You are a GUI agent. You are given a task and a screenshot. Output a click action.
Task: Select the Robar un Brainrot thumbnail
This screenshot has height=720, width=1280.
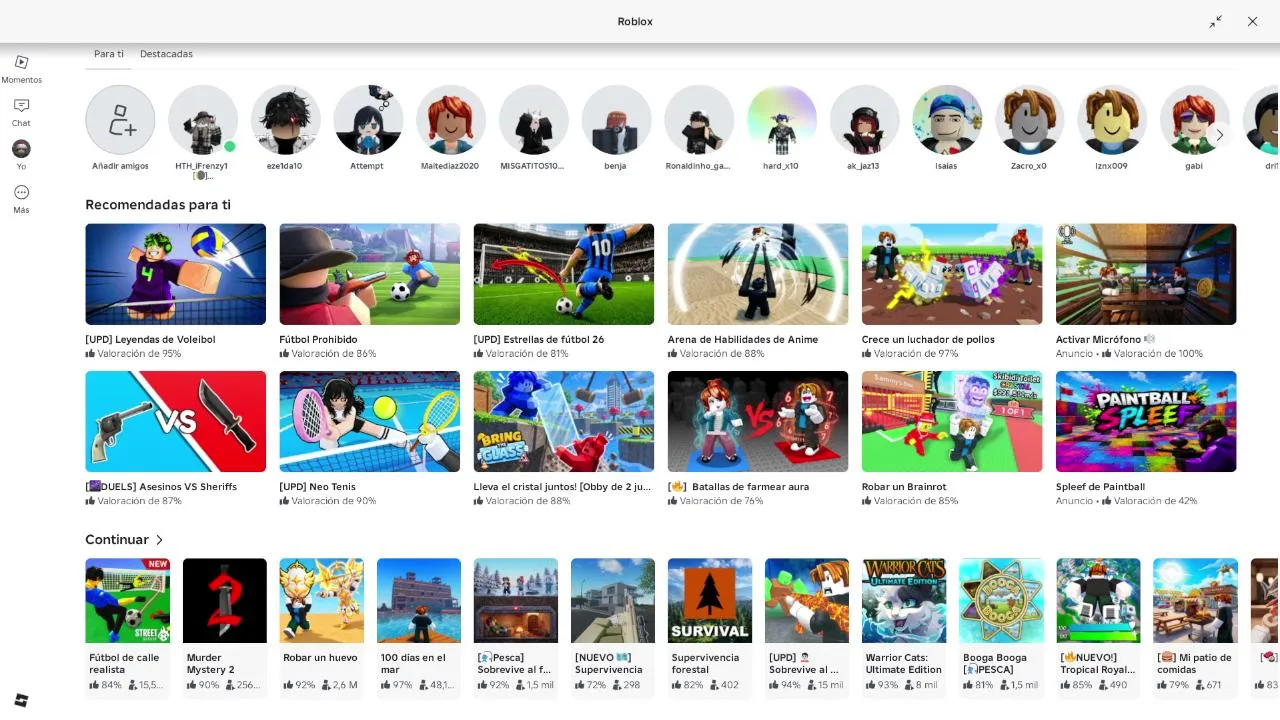[952, 421]
